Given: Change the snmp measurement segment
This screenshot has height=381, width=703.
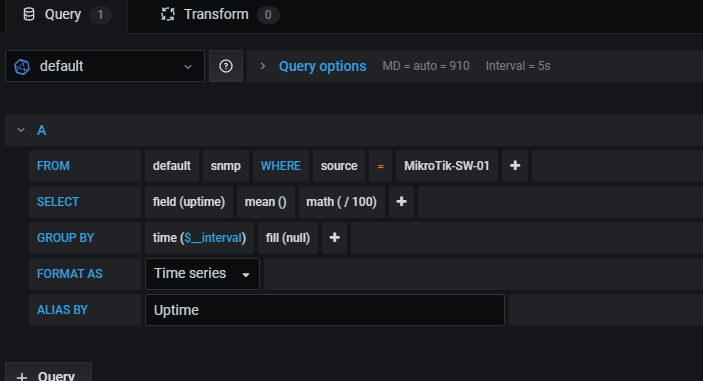Looking at the screenshot, I should click(226, 166).
